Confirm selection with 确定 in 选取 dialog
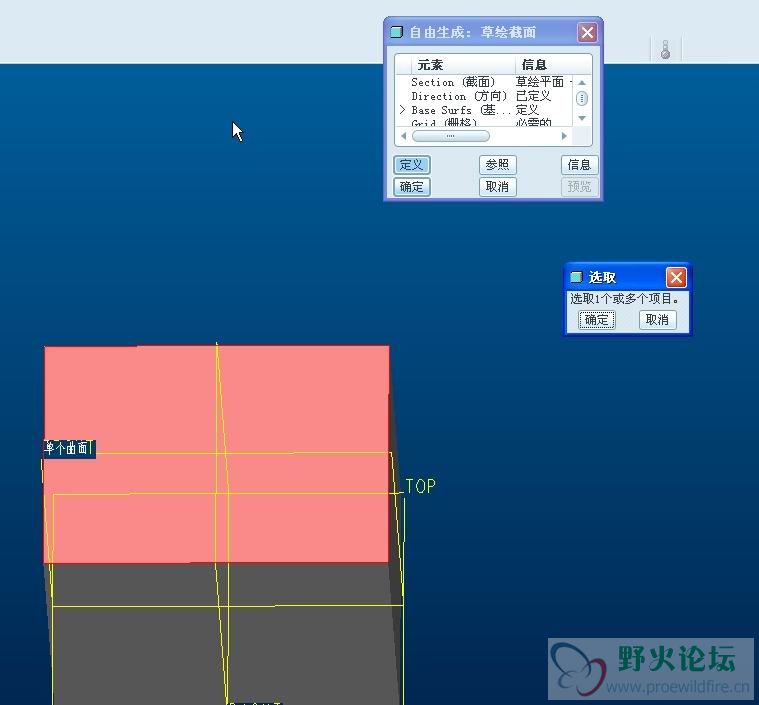The image size is (759, 705). 596,320
